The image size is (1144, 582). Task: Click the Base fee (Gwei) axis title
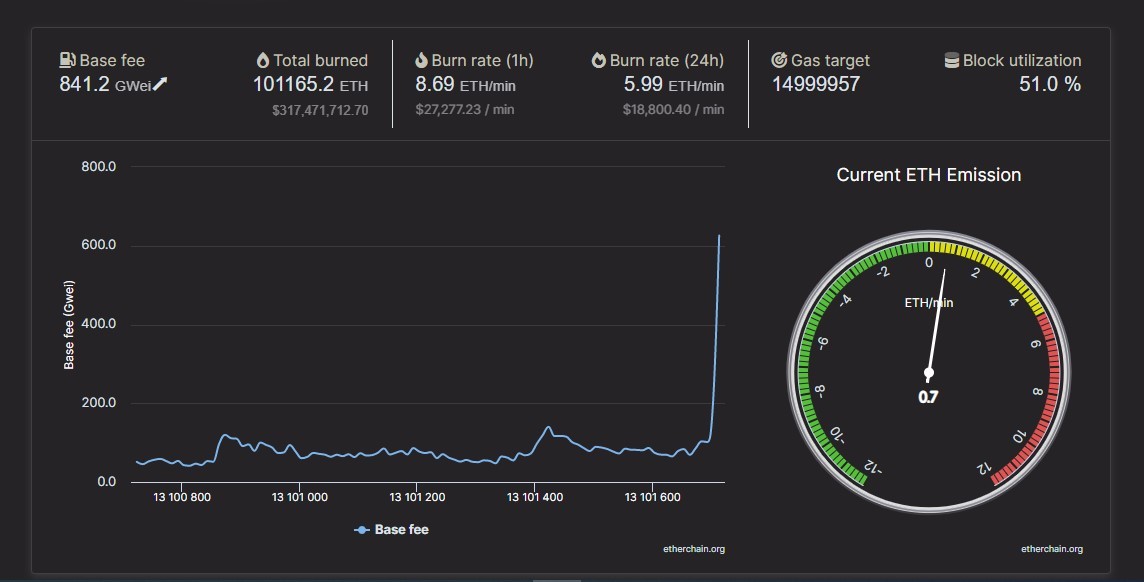pos(69,325)
